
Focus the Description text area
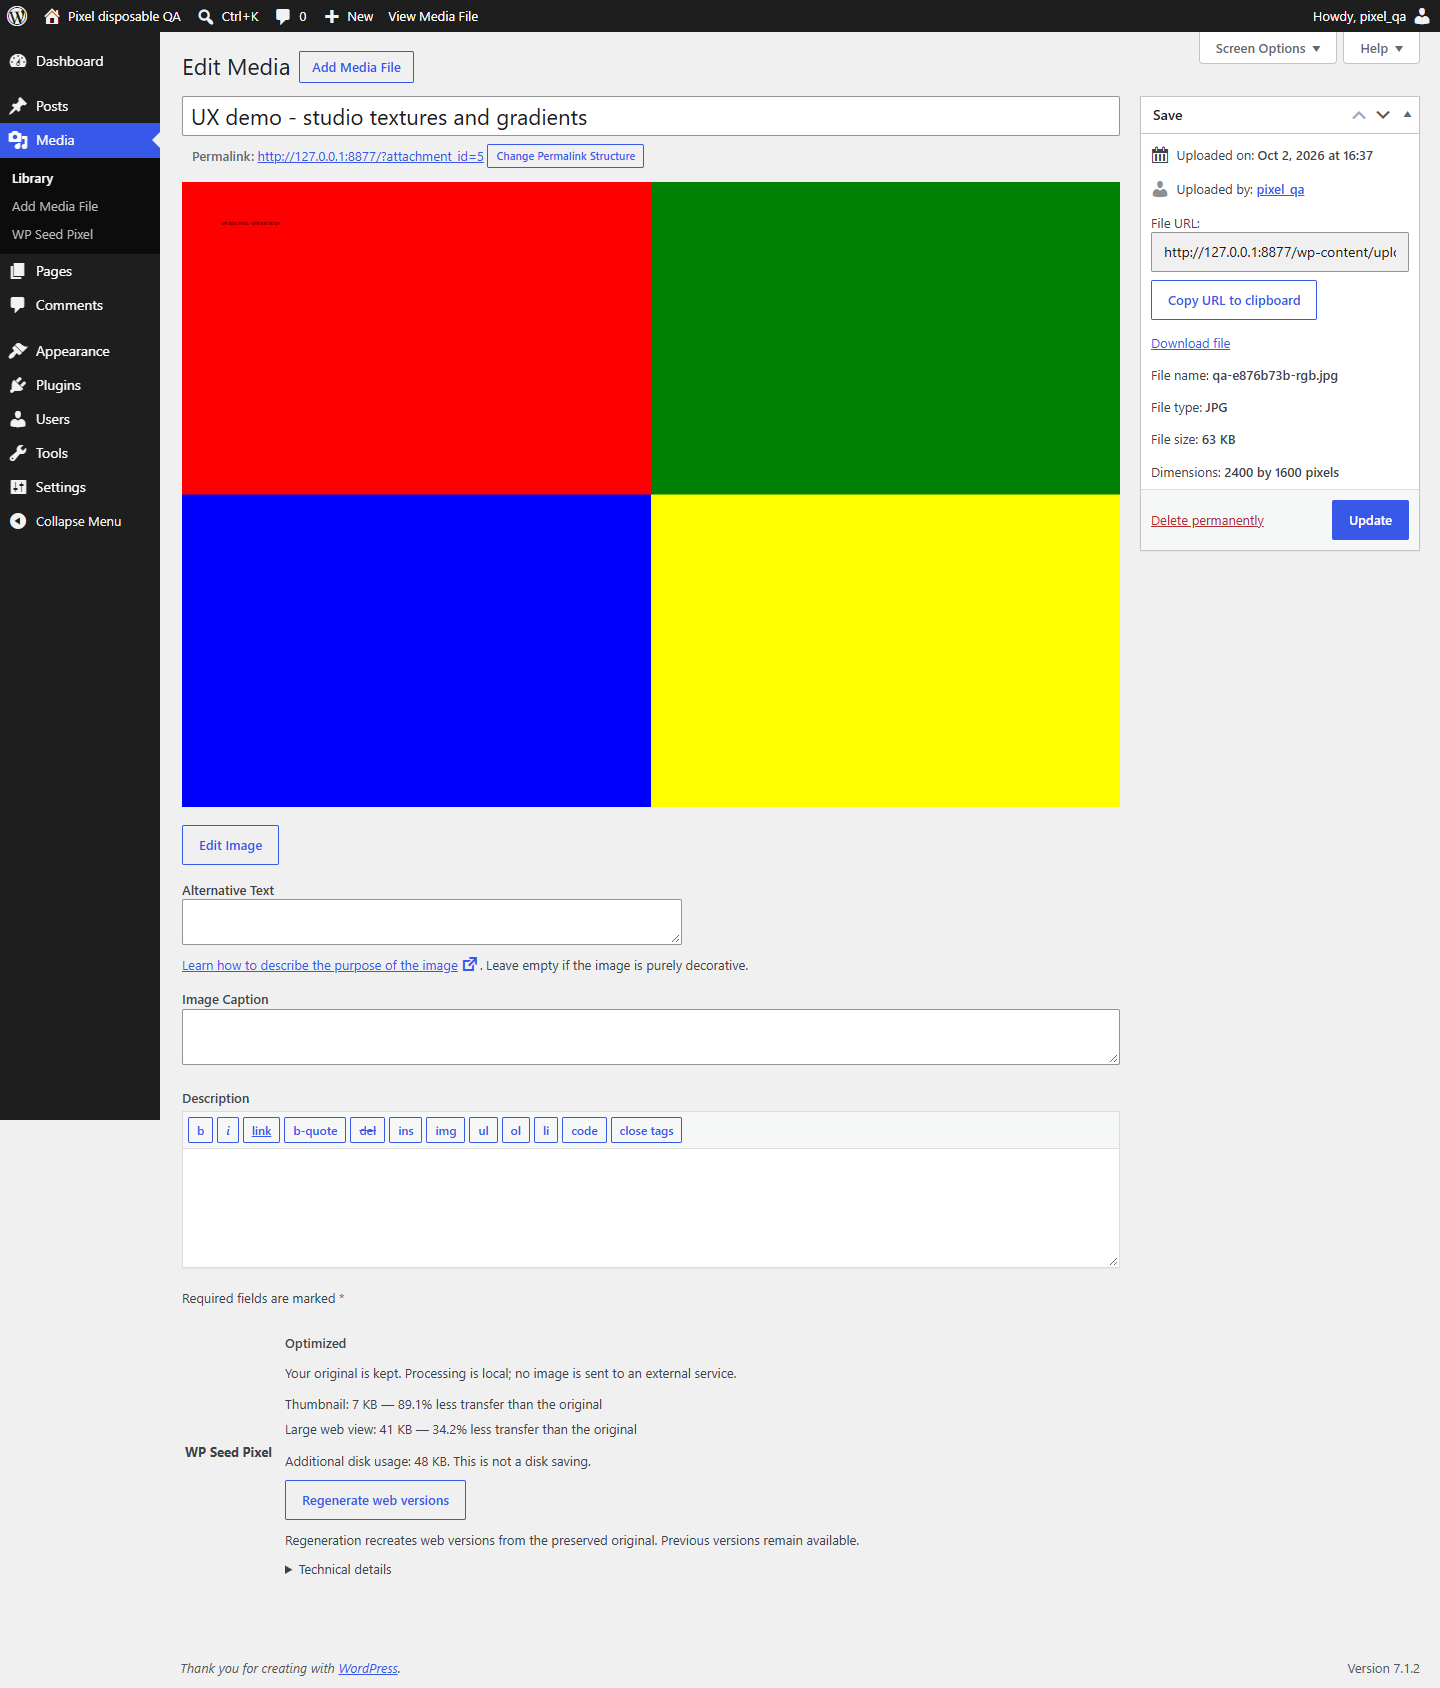(x=650, y=1208)
